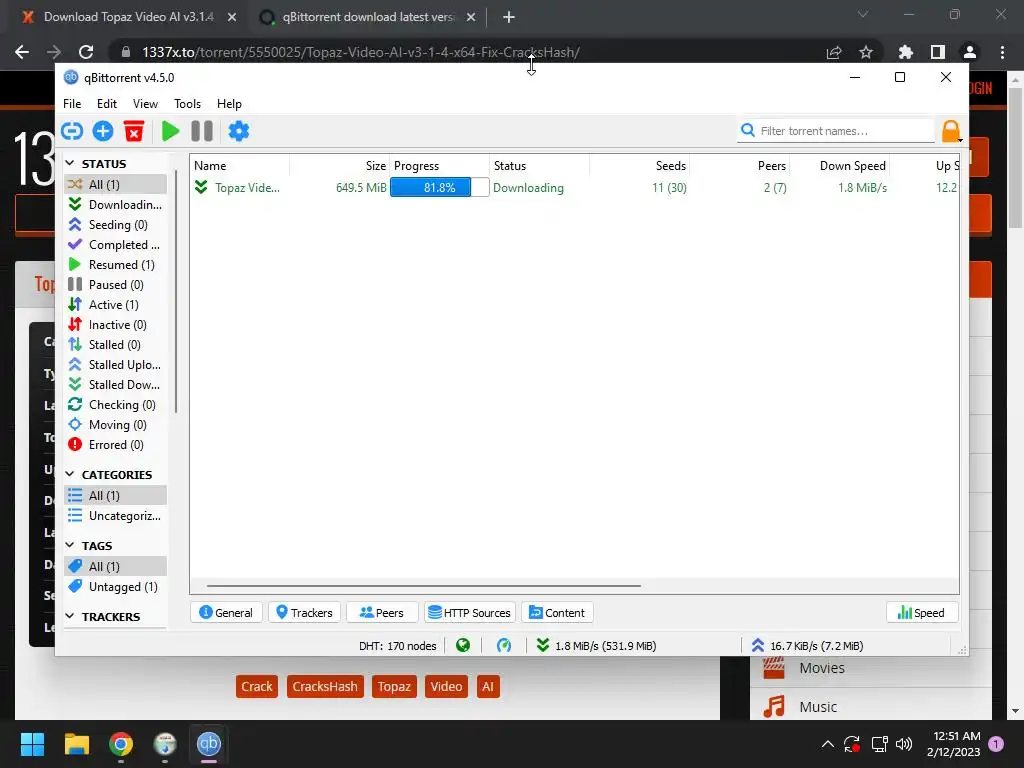Click the Pause torrents toolbar icon
The image size is (1024, 768).
click(202, 131)
